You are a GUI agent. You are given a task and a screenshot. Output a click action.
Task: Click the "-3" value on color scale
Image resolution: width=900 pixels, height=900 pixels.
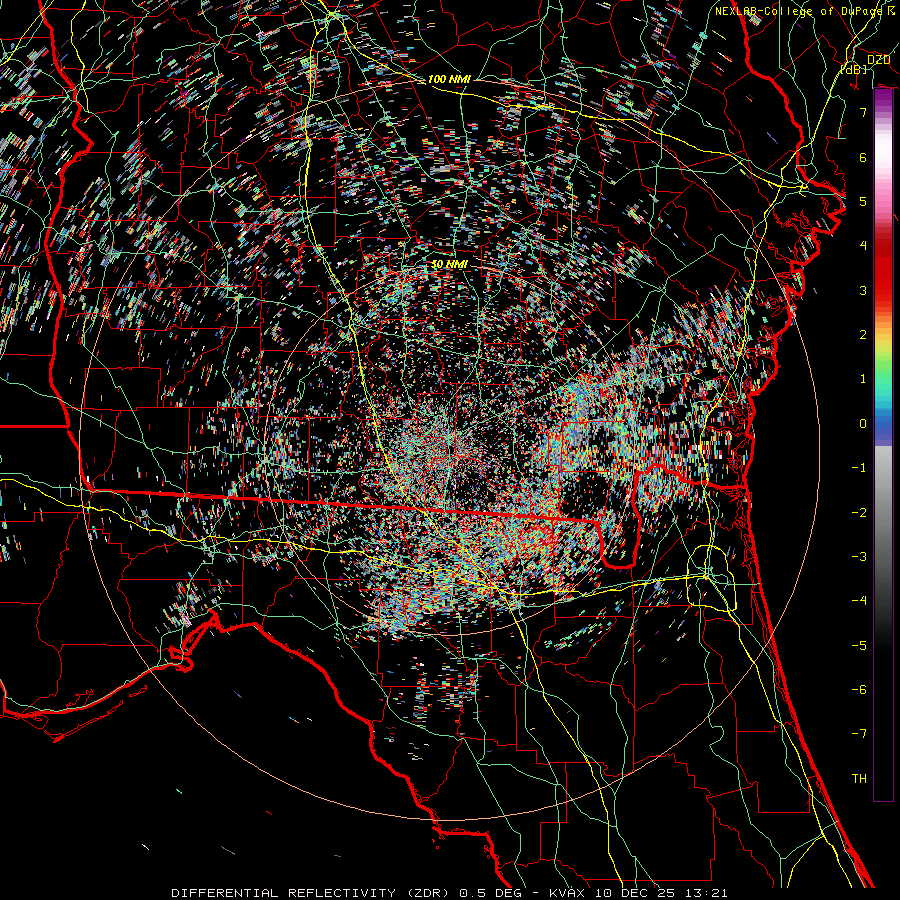[x=859, y=557]
